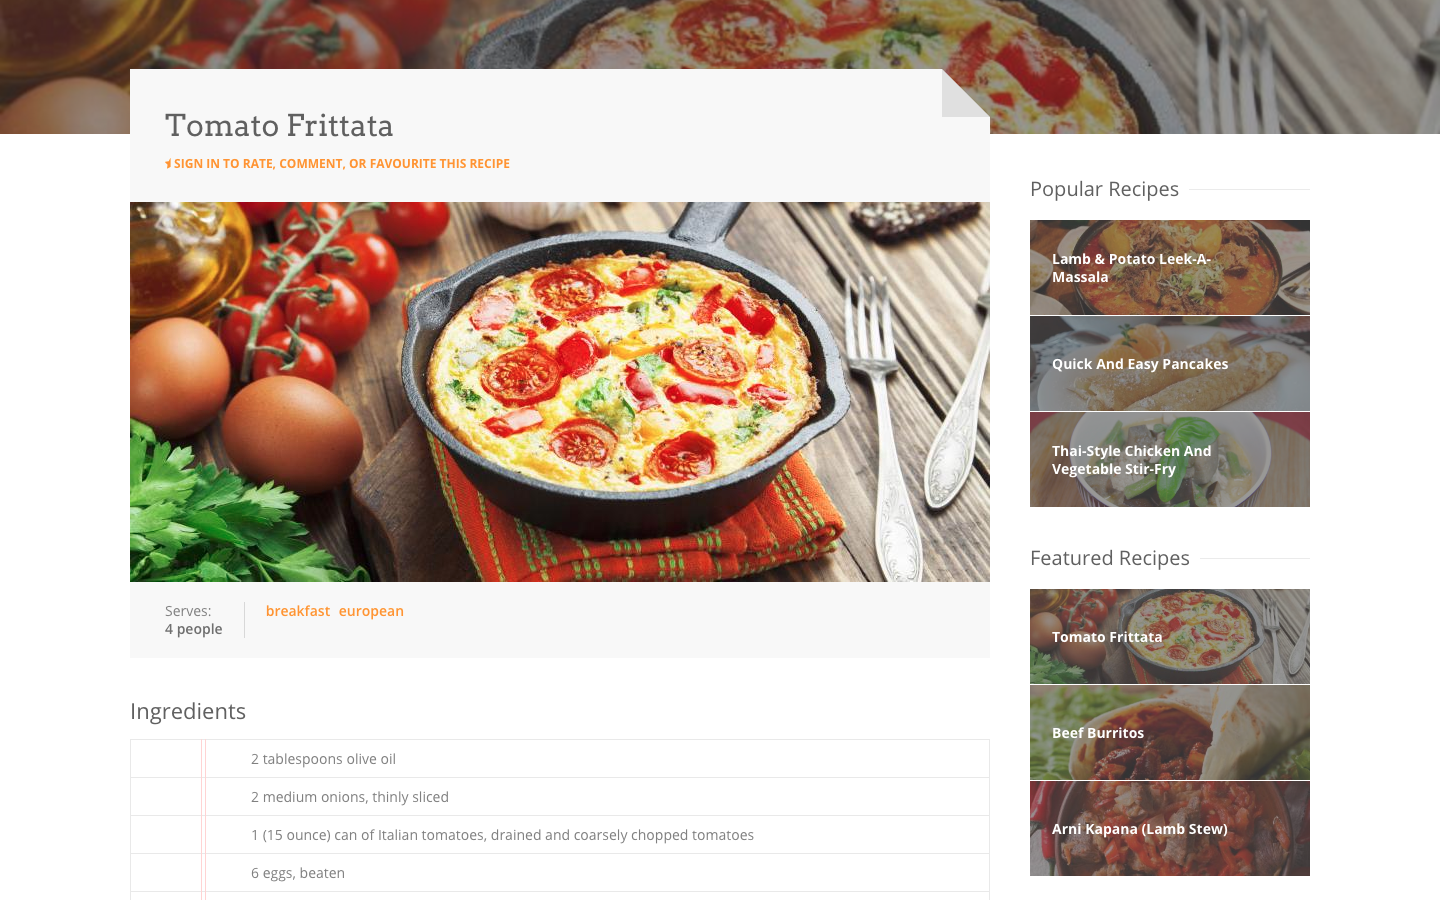The width and height of the screenshot is (1440, 900).
Task: Click the main frittata skillet photo
Action: pyautogui.click(x=560, y=392)
